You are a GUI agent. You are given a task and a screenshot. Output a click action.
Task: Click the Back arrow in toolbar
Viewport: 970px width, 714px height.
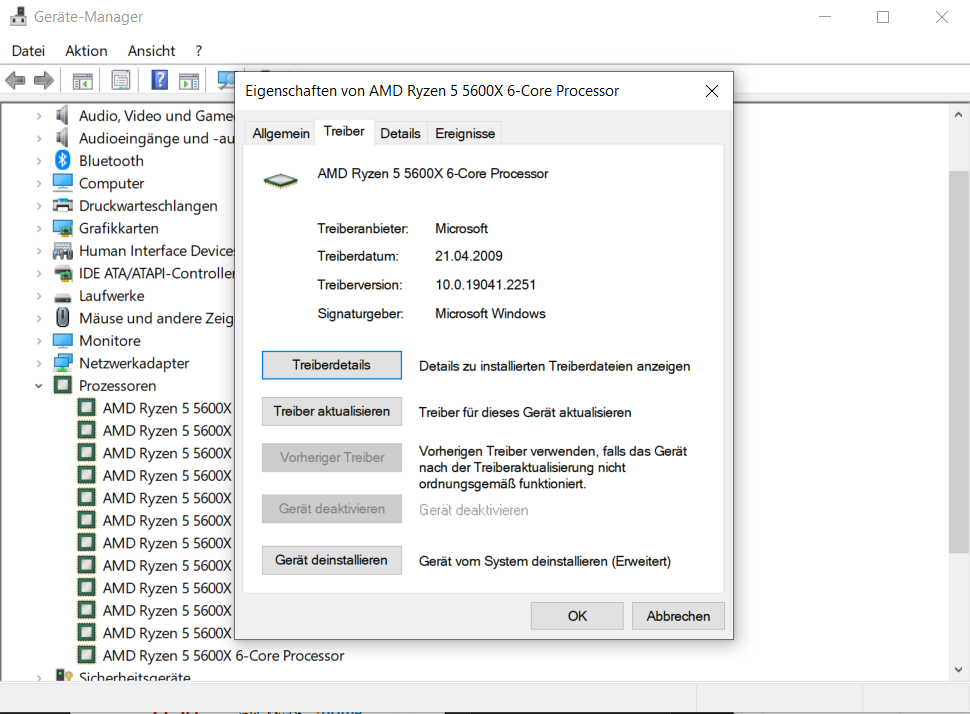click(x=15, y=80)
